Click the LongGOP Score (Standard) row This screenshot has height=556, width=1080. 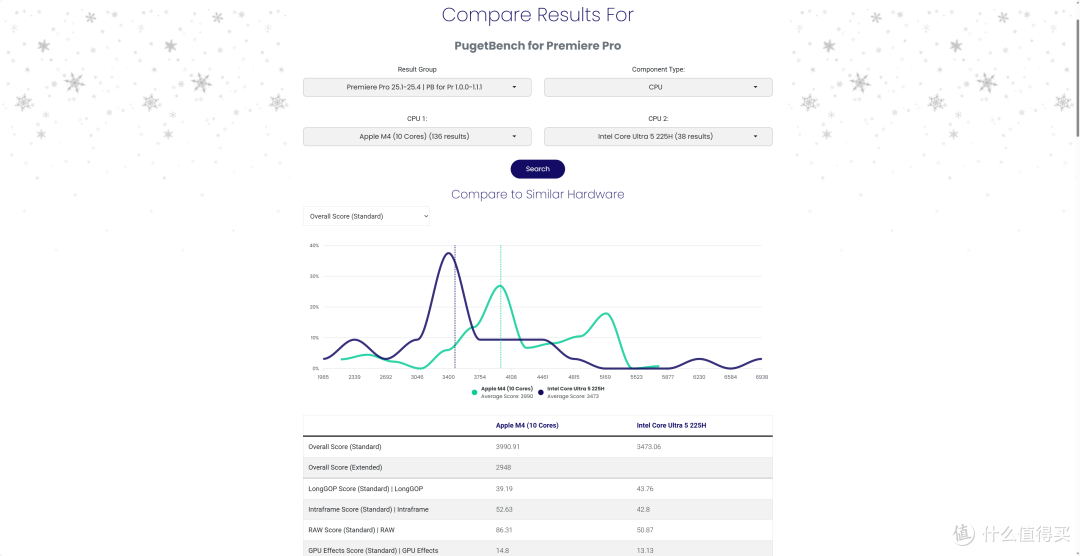[537, 489]
